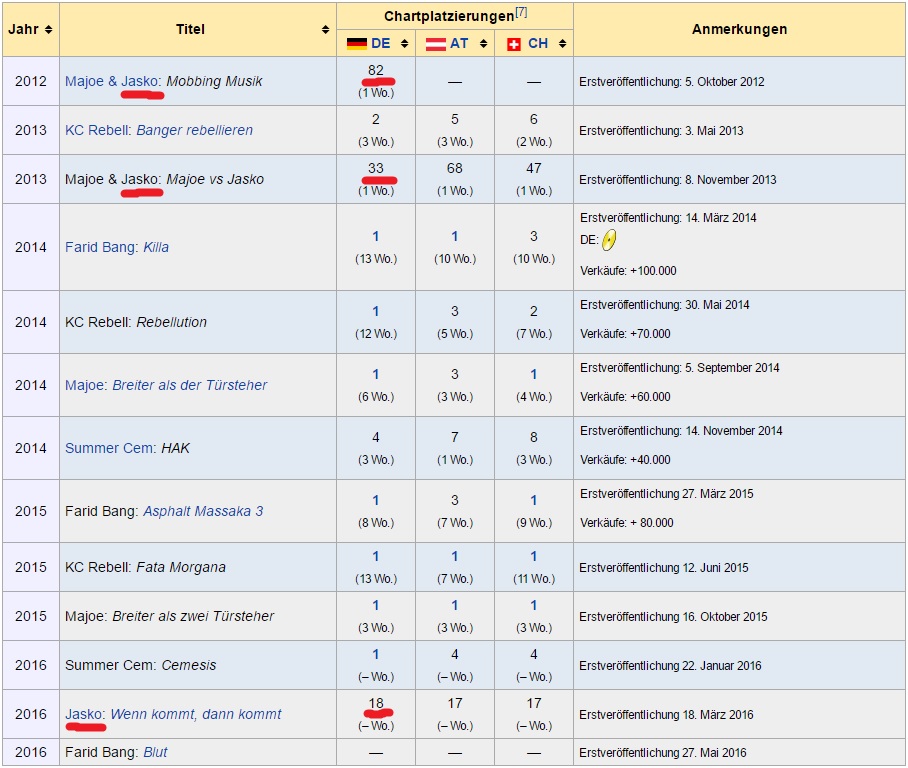Click the German flag icon
Image resolution: width=908 pixels, height=768 pixels.
(x=357, y=43)
